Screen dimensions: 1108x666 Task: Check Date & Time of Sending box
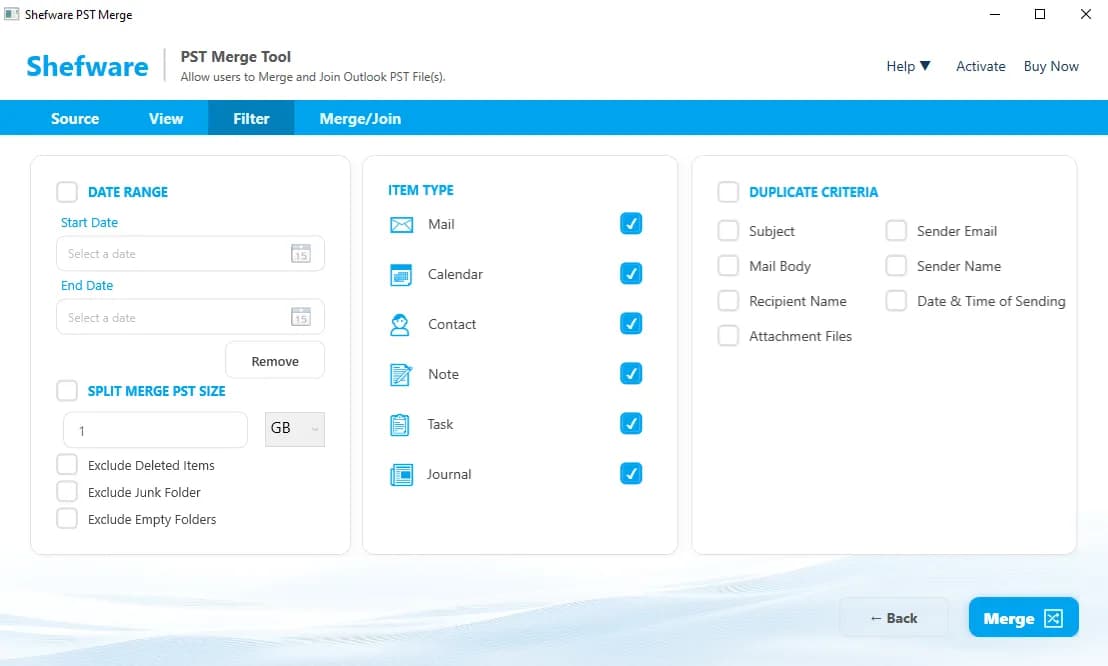coord(896,300)
